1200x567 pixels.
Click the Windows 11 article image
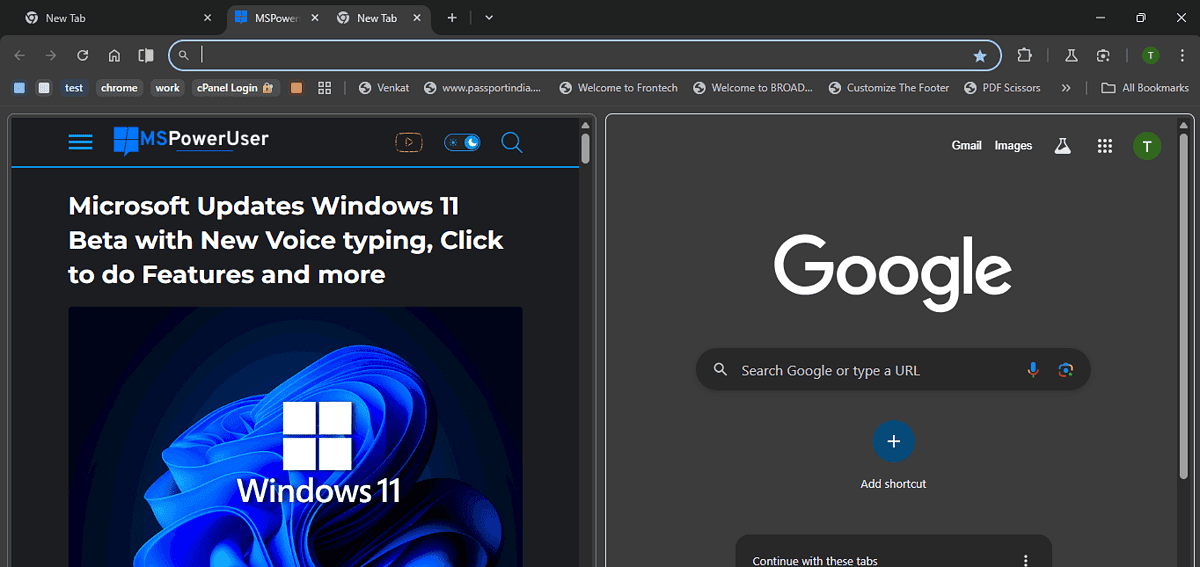(295, 436)
